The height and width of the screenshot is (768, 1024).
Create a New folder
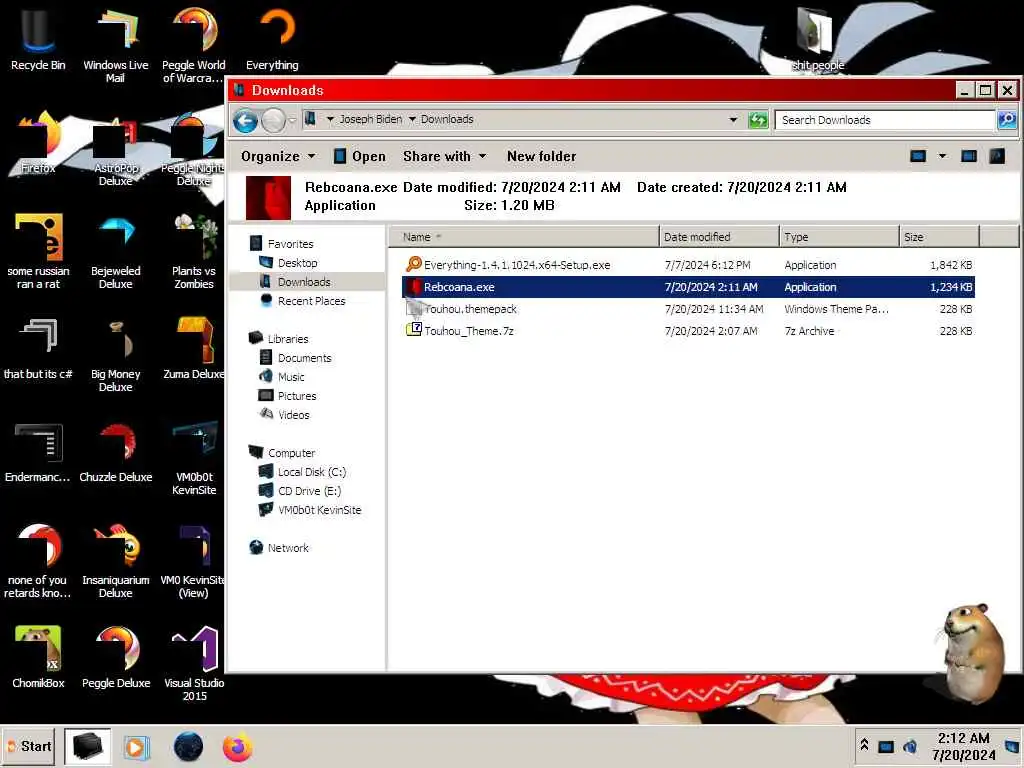point(541,157)
